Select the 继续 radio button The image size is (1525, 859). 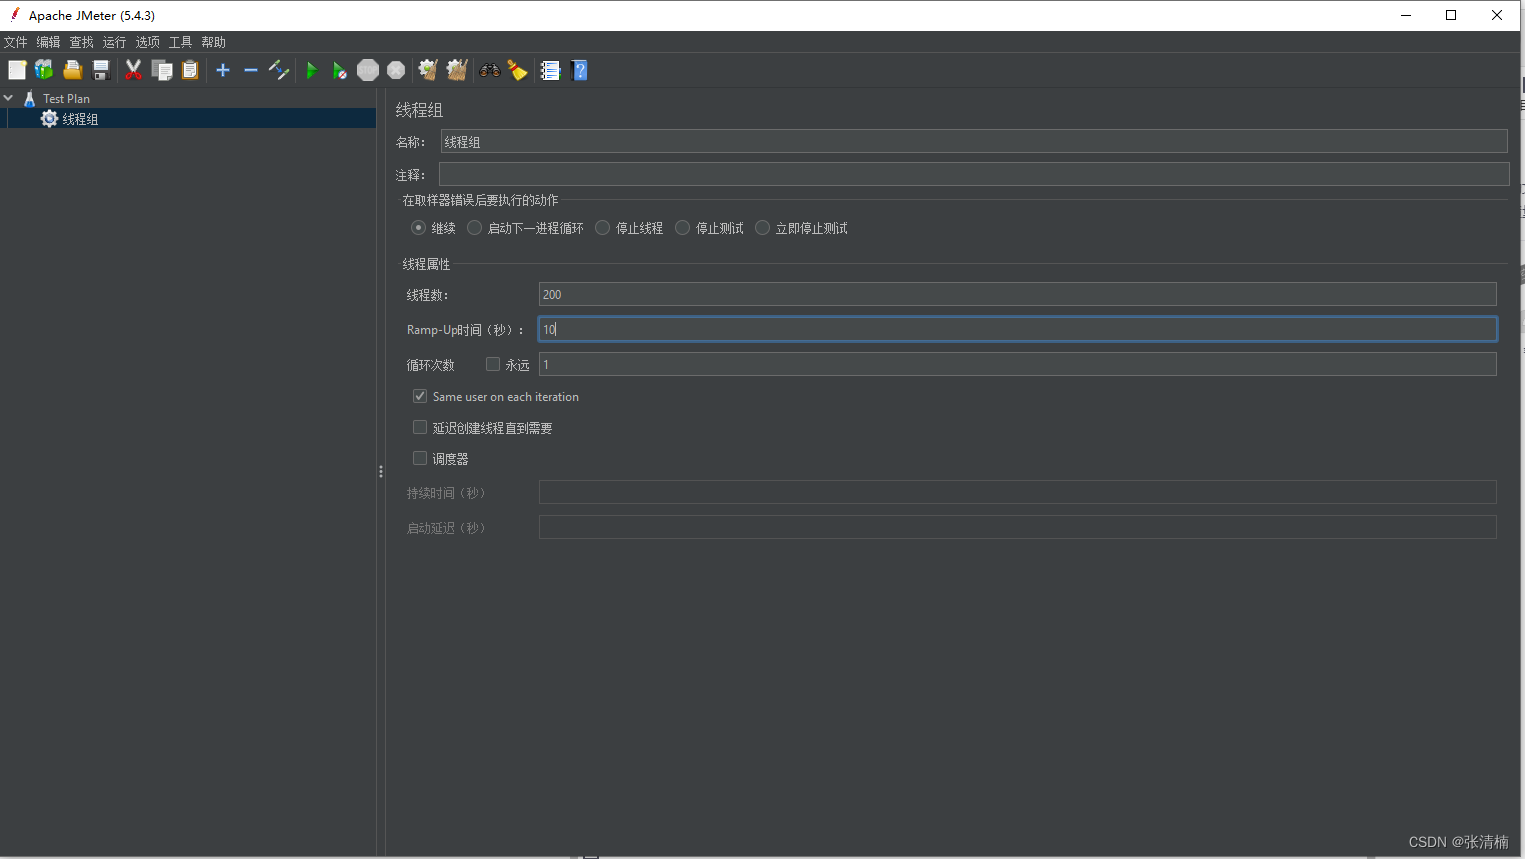coord(418,228)
